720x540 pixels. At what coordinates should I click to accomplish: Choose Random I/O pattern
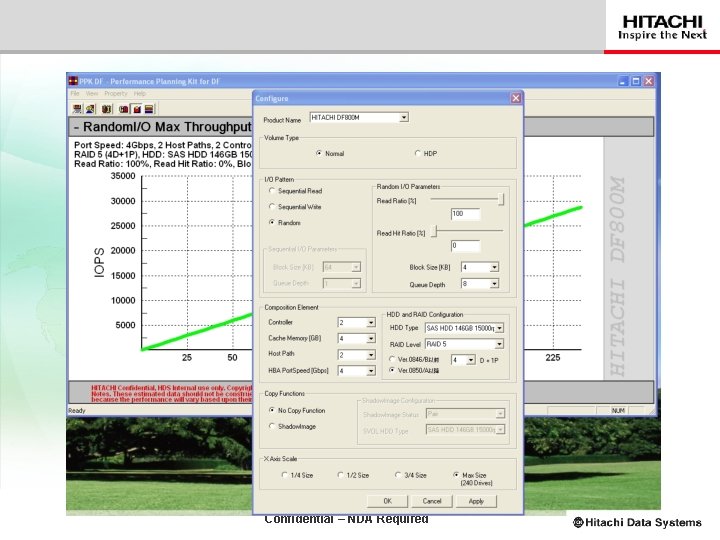[272, 222]
